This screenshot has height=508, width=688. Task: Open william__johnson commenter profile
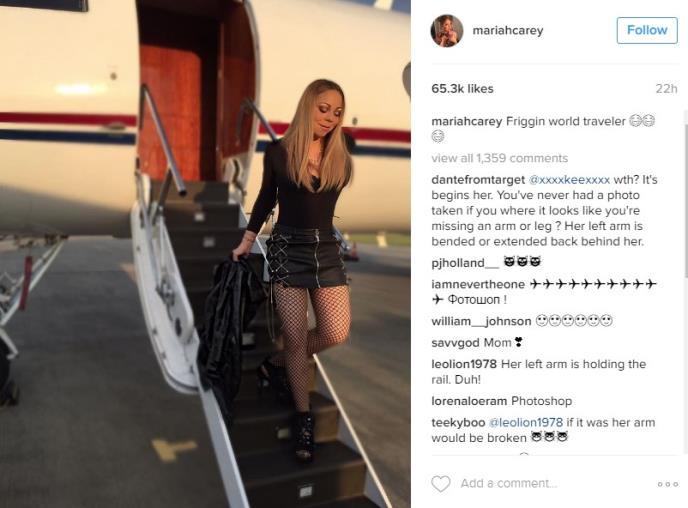(x=481, y=321)
